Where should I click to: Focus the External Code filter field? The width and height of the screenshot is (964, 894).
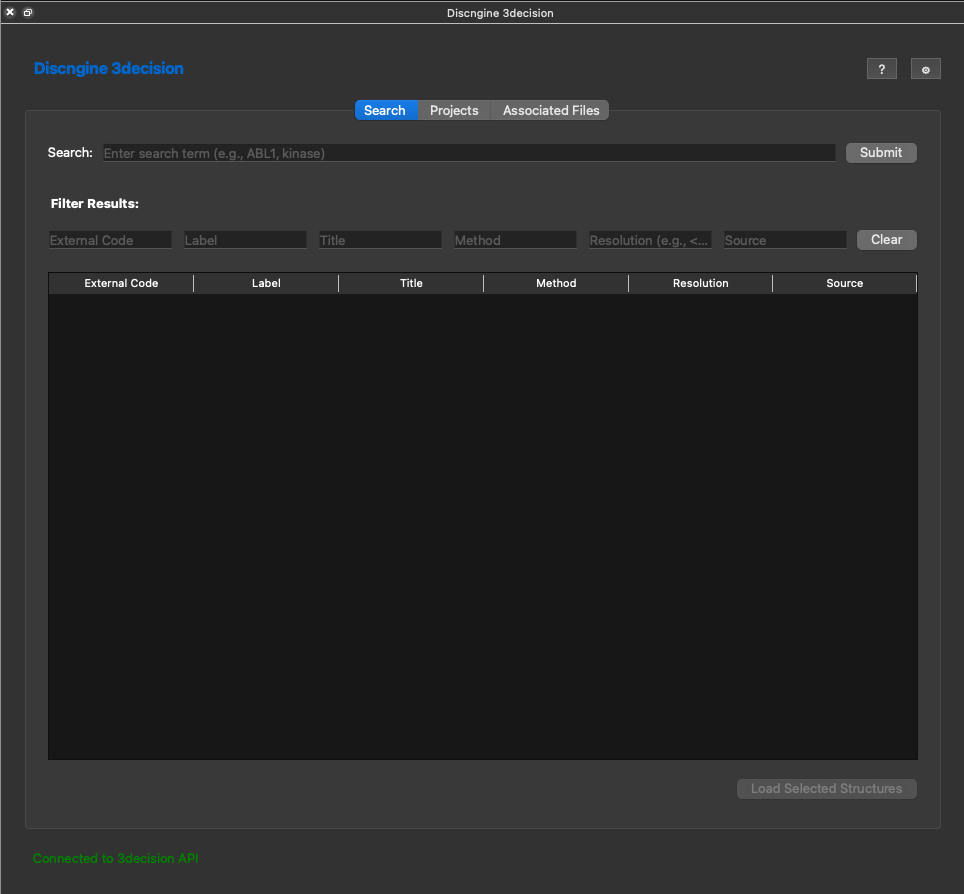[x=110, y=240]
